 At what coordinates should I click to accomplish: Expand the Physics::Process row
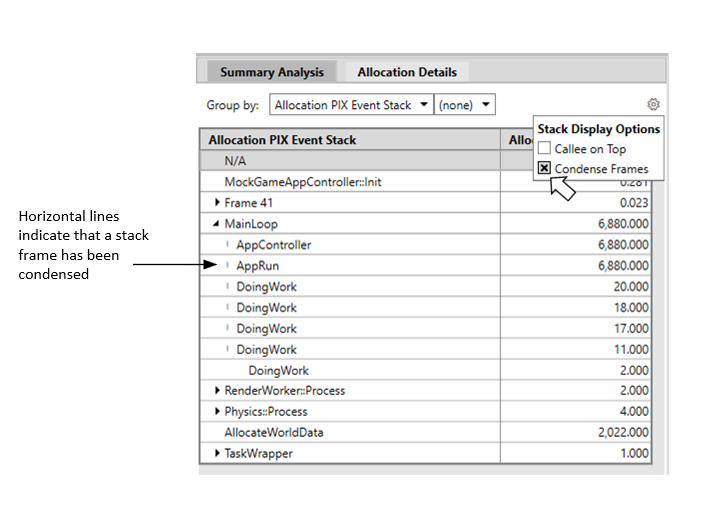(x=217, y=411)
